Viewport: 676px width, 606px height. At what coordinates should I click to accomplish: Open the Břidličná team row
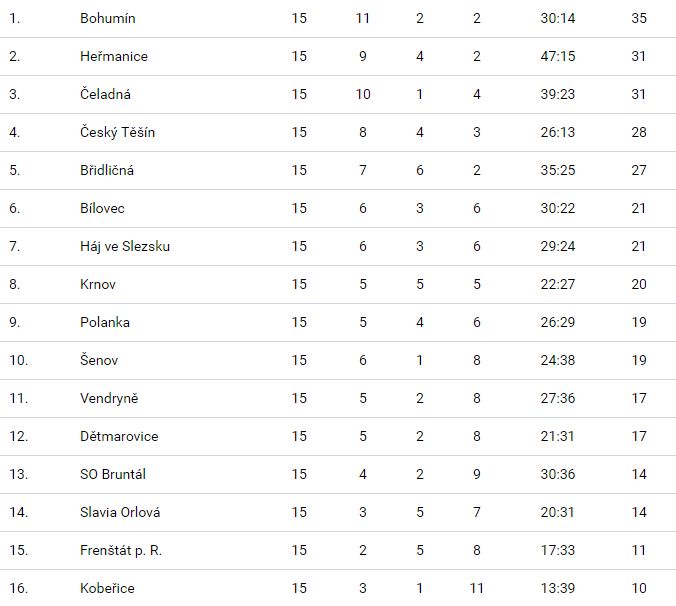pos(107,171)
